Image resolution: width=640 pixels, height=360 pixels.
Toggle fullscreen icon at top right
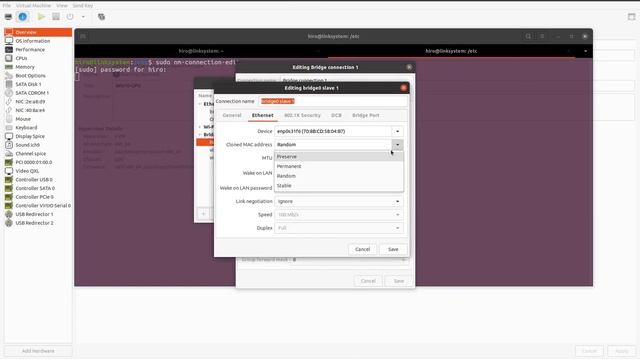coord(631,17)
